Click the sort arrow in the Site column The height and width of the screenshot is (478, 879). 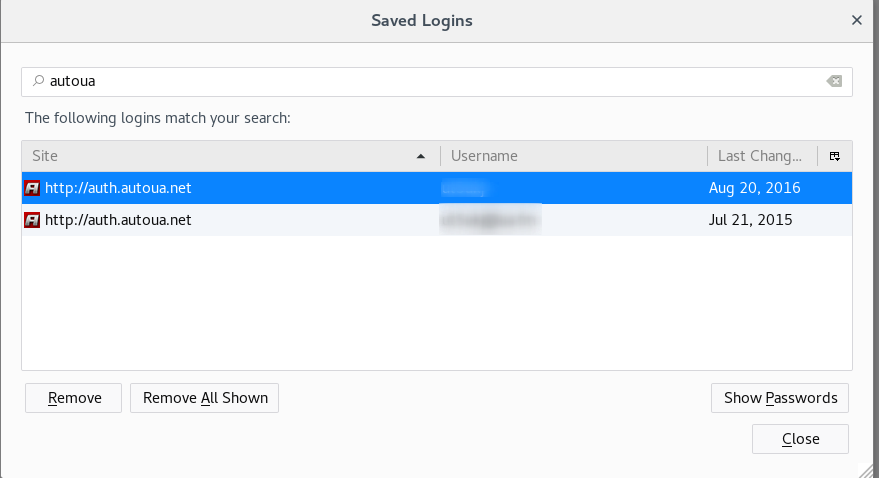(x=421, y=156)
